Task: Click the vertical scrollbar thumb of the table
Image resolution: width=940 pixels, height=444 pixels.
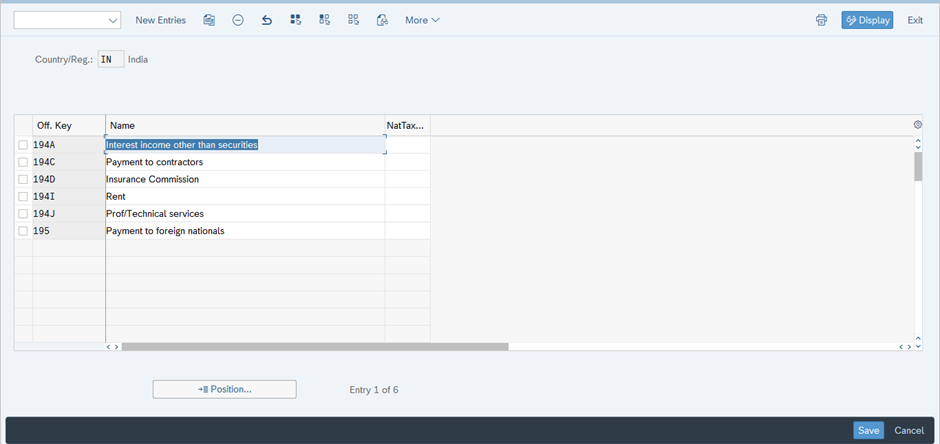Action: (x=918, y=166)
